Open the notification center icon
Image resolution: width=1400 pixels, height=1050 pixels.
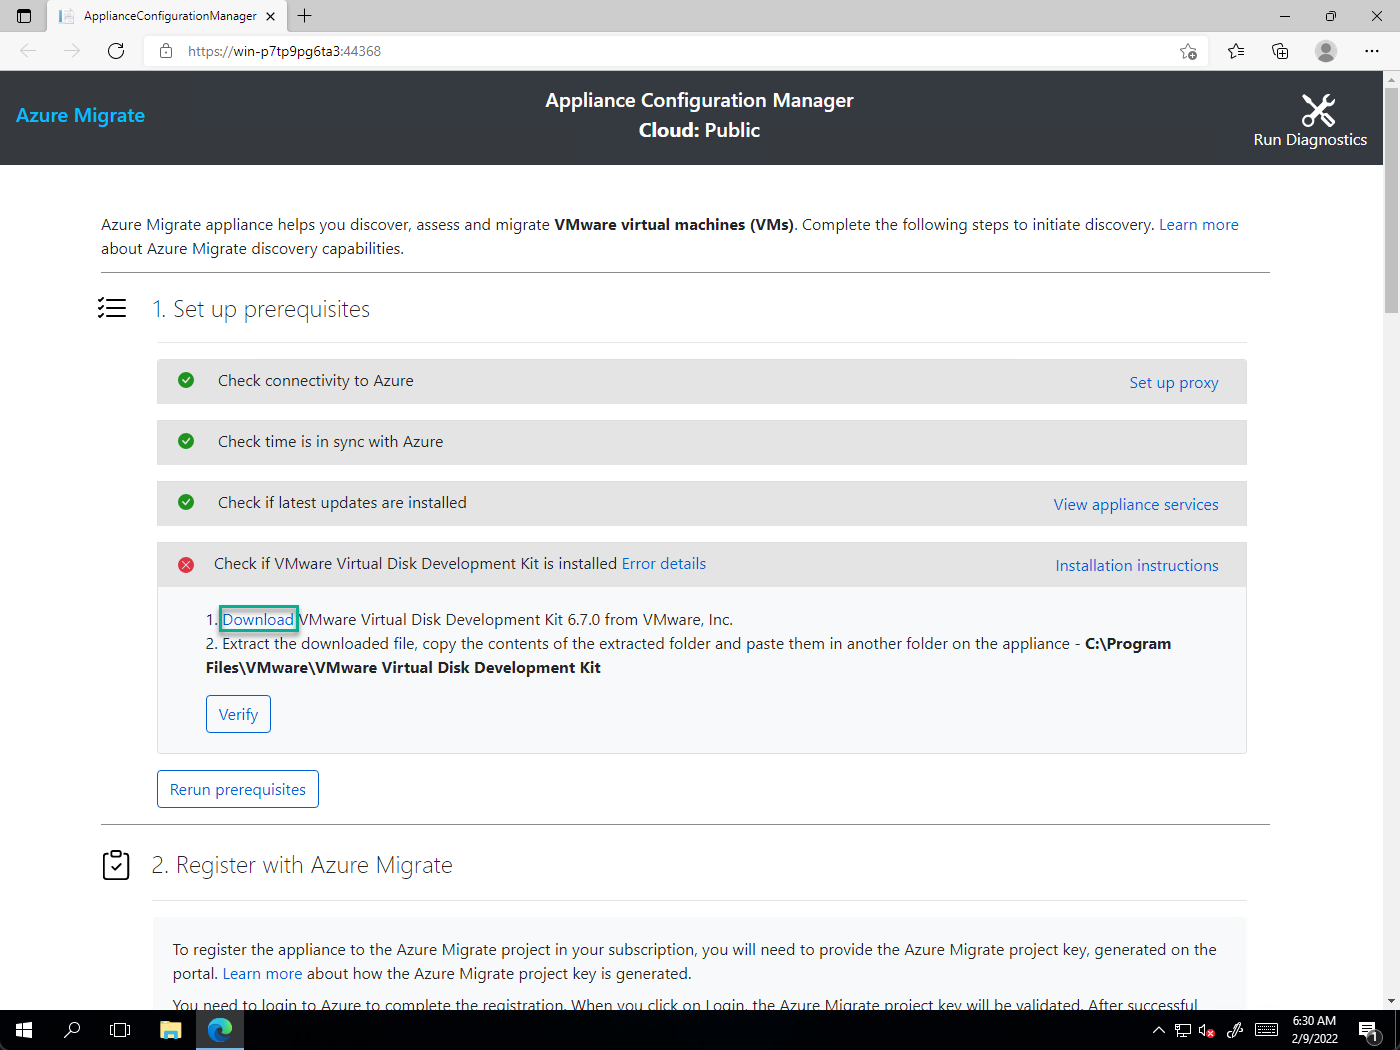coord(1369,1031)
